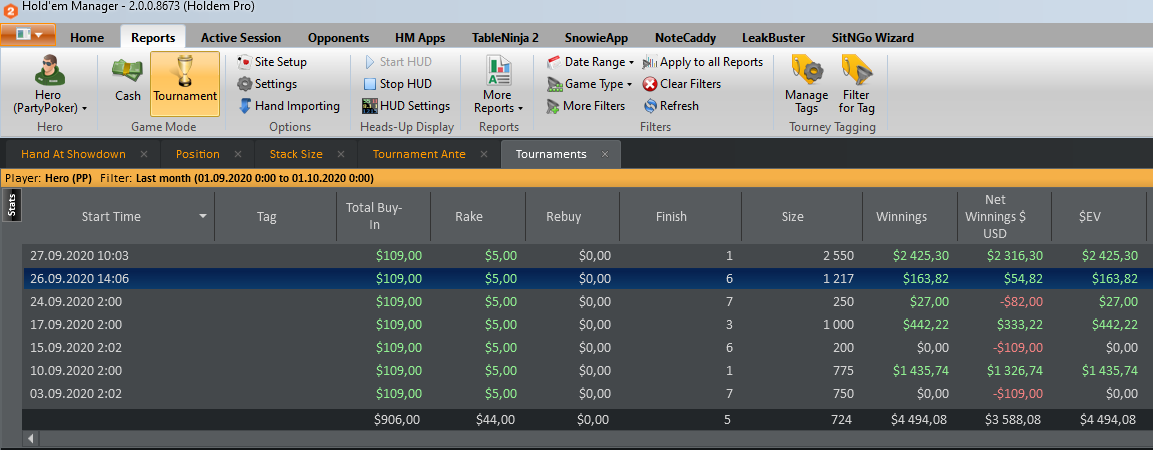
Task: Sort by the $EV column header
Action: 1099,217
